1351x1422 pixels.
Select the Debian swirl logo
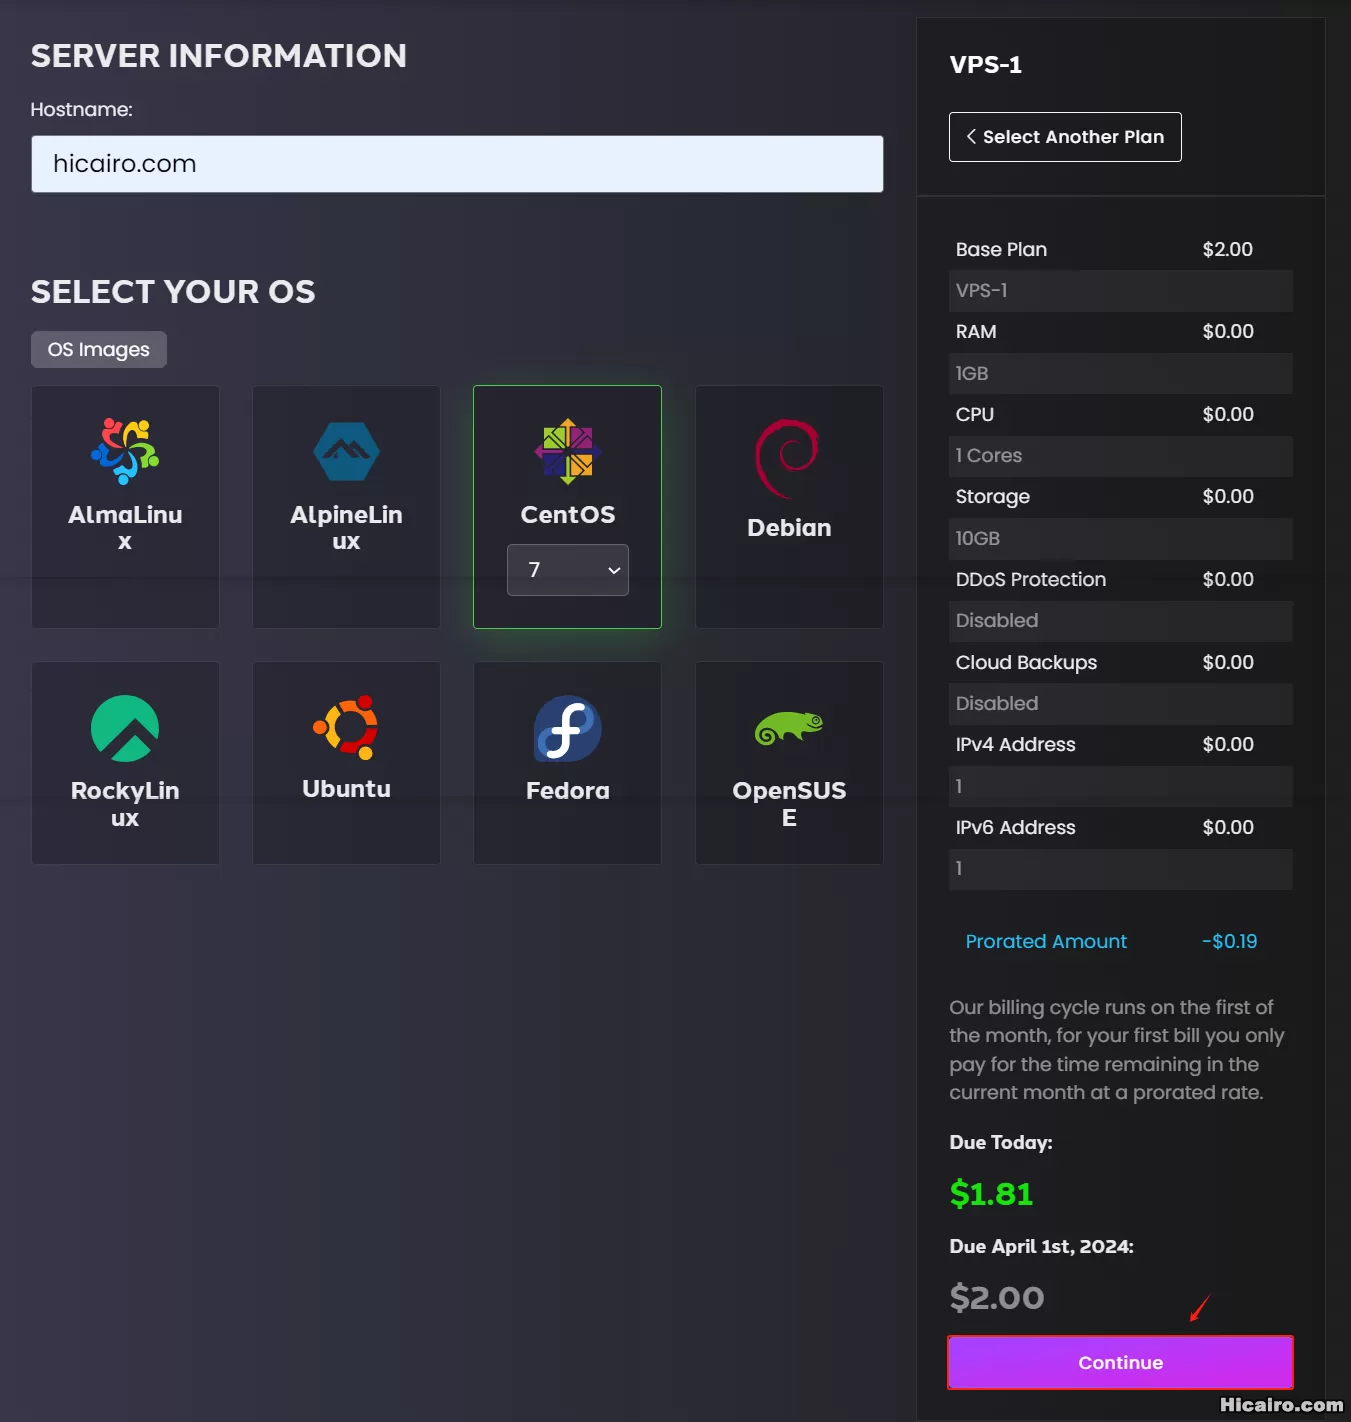point(788,459)
